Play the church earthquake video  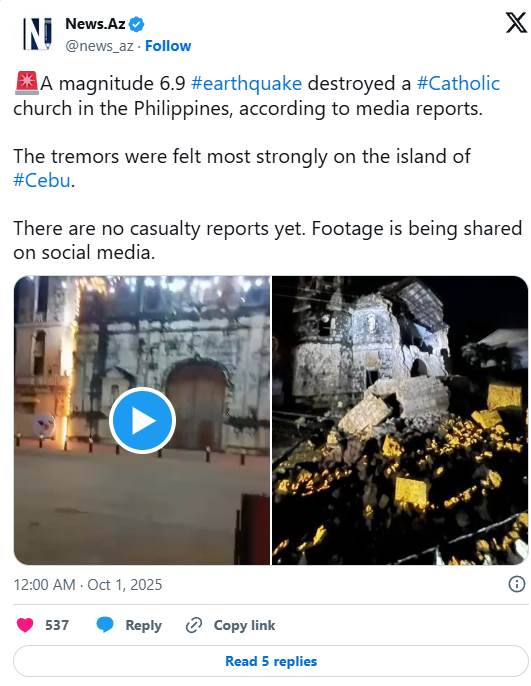pos(142,420)
